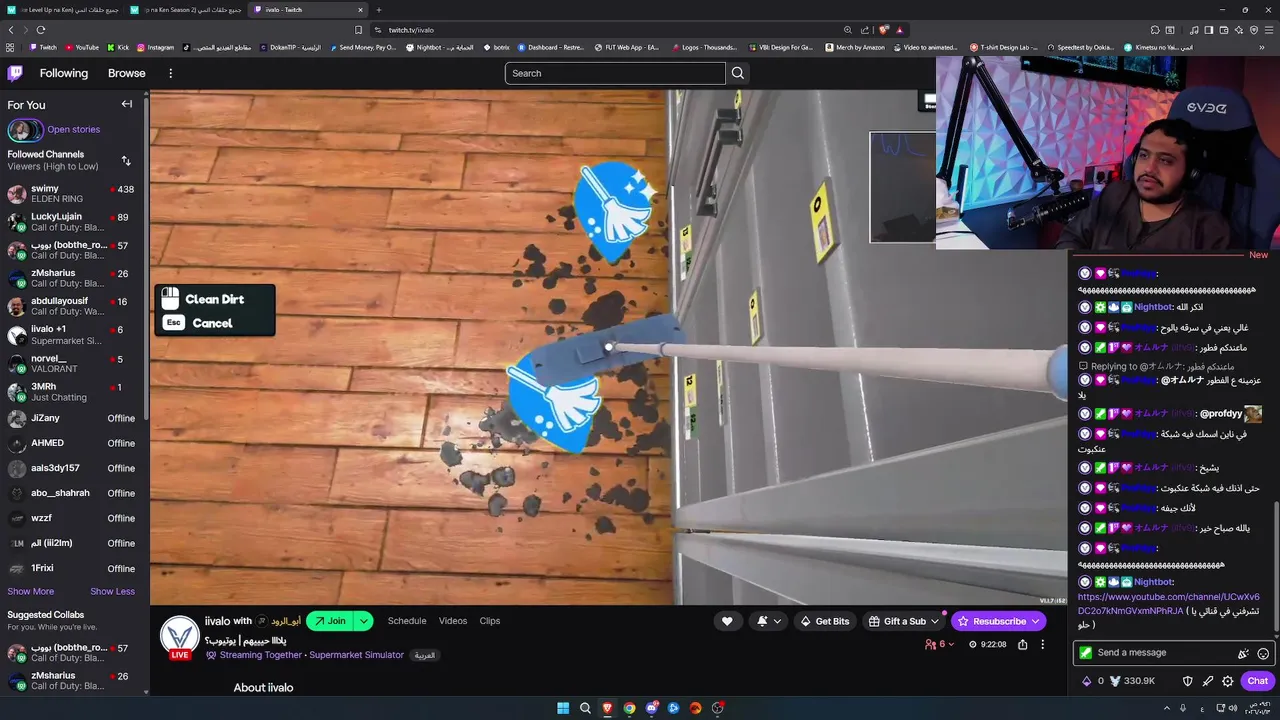Toggle taskbar microphone icon
Image resolution: width=1280 pixels, height=720 pixels.
[x=1183, y=708]
